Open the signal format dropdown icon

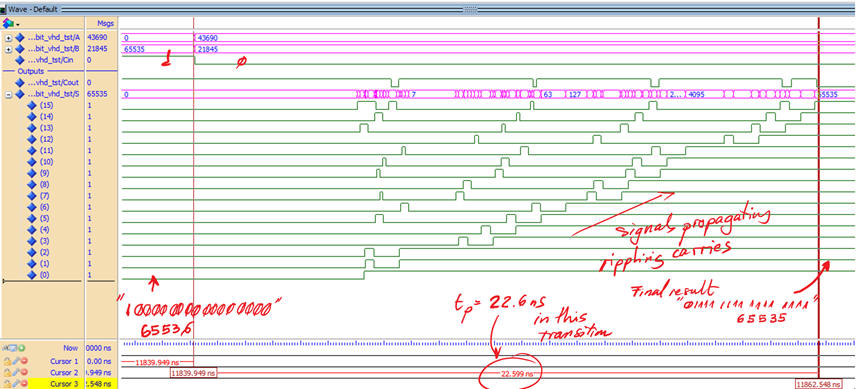pos(10,23)
